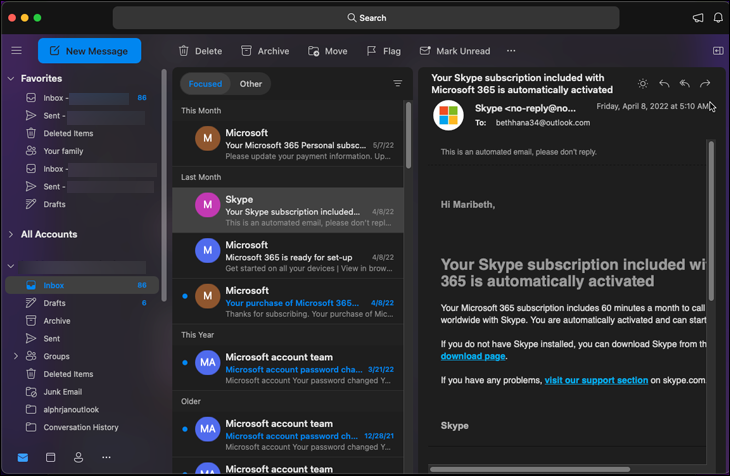Switch to the Other tab
This screenshot has height=476, width=730.
pos(251,84)
